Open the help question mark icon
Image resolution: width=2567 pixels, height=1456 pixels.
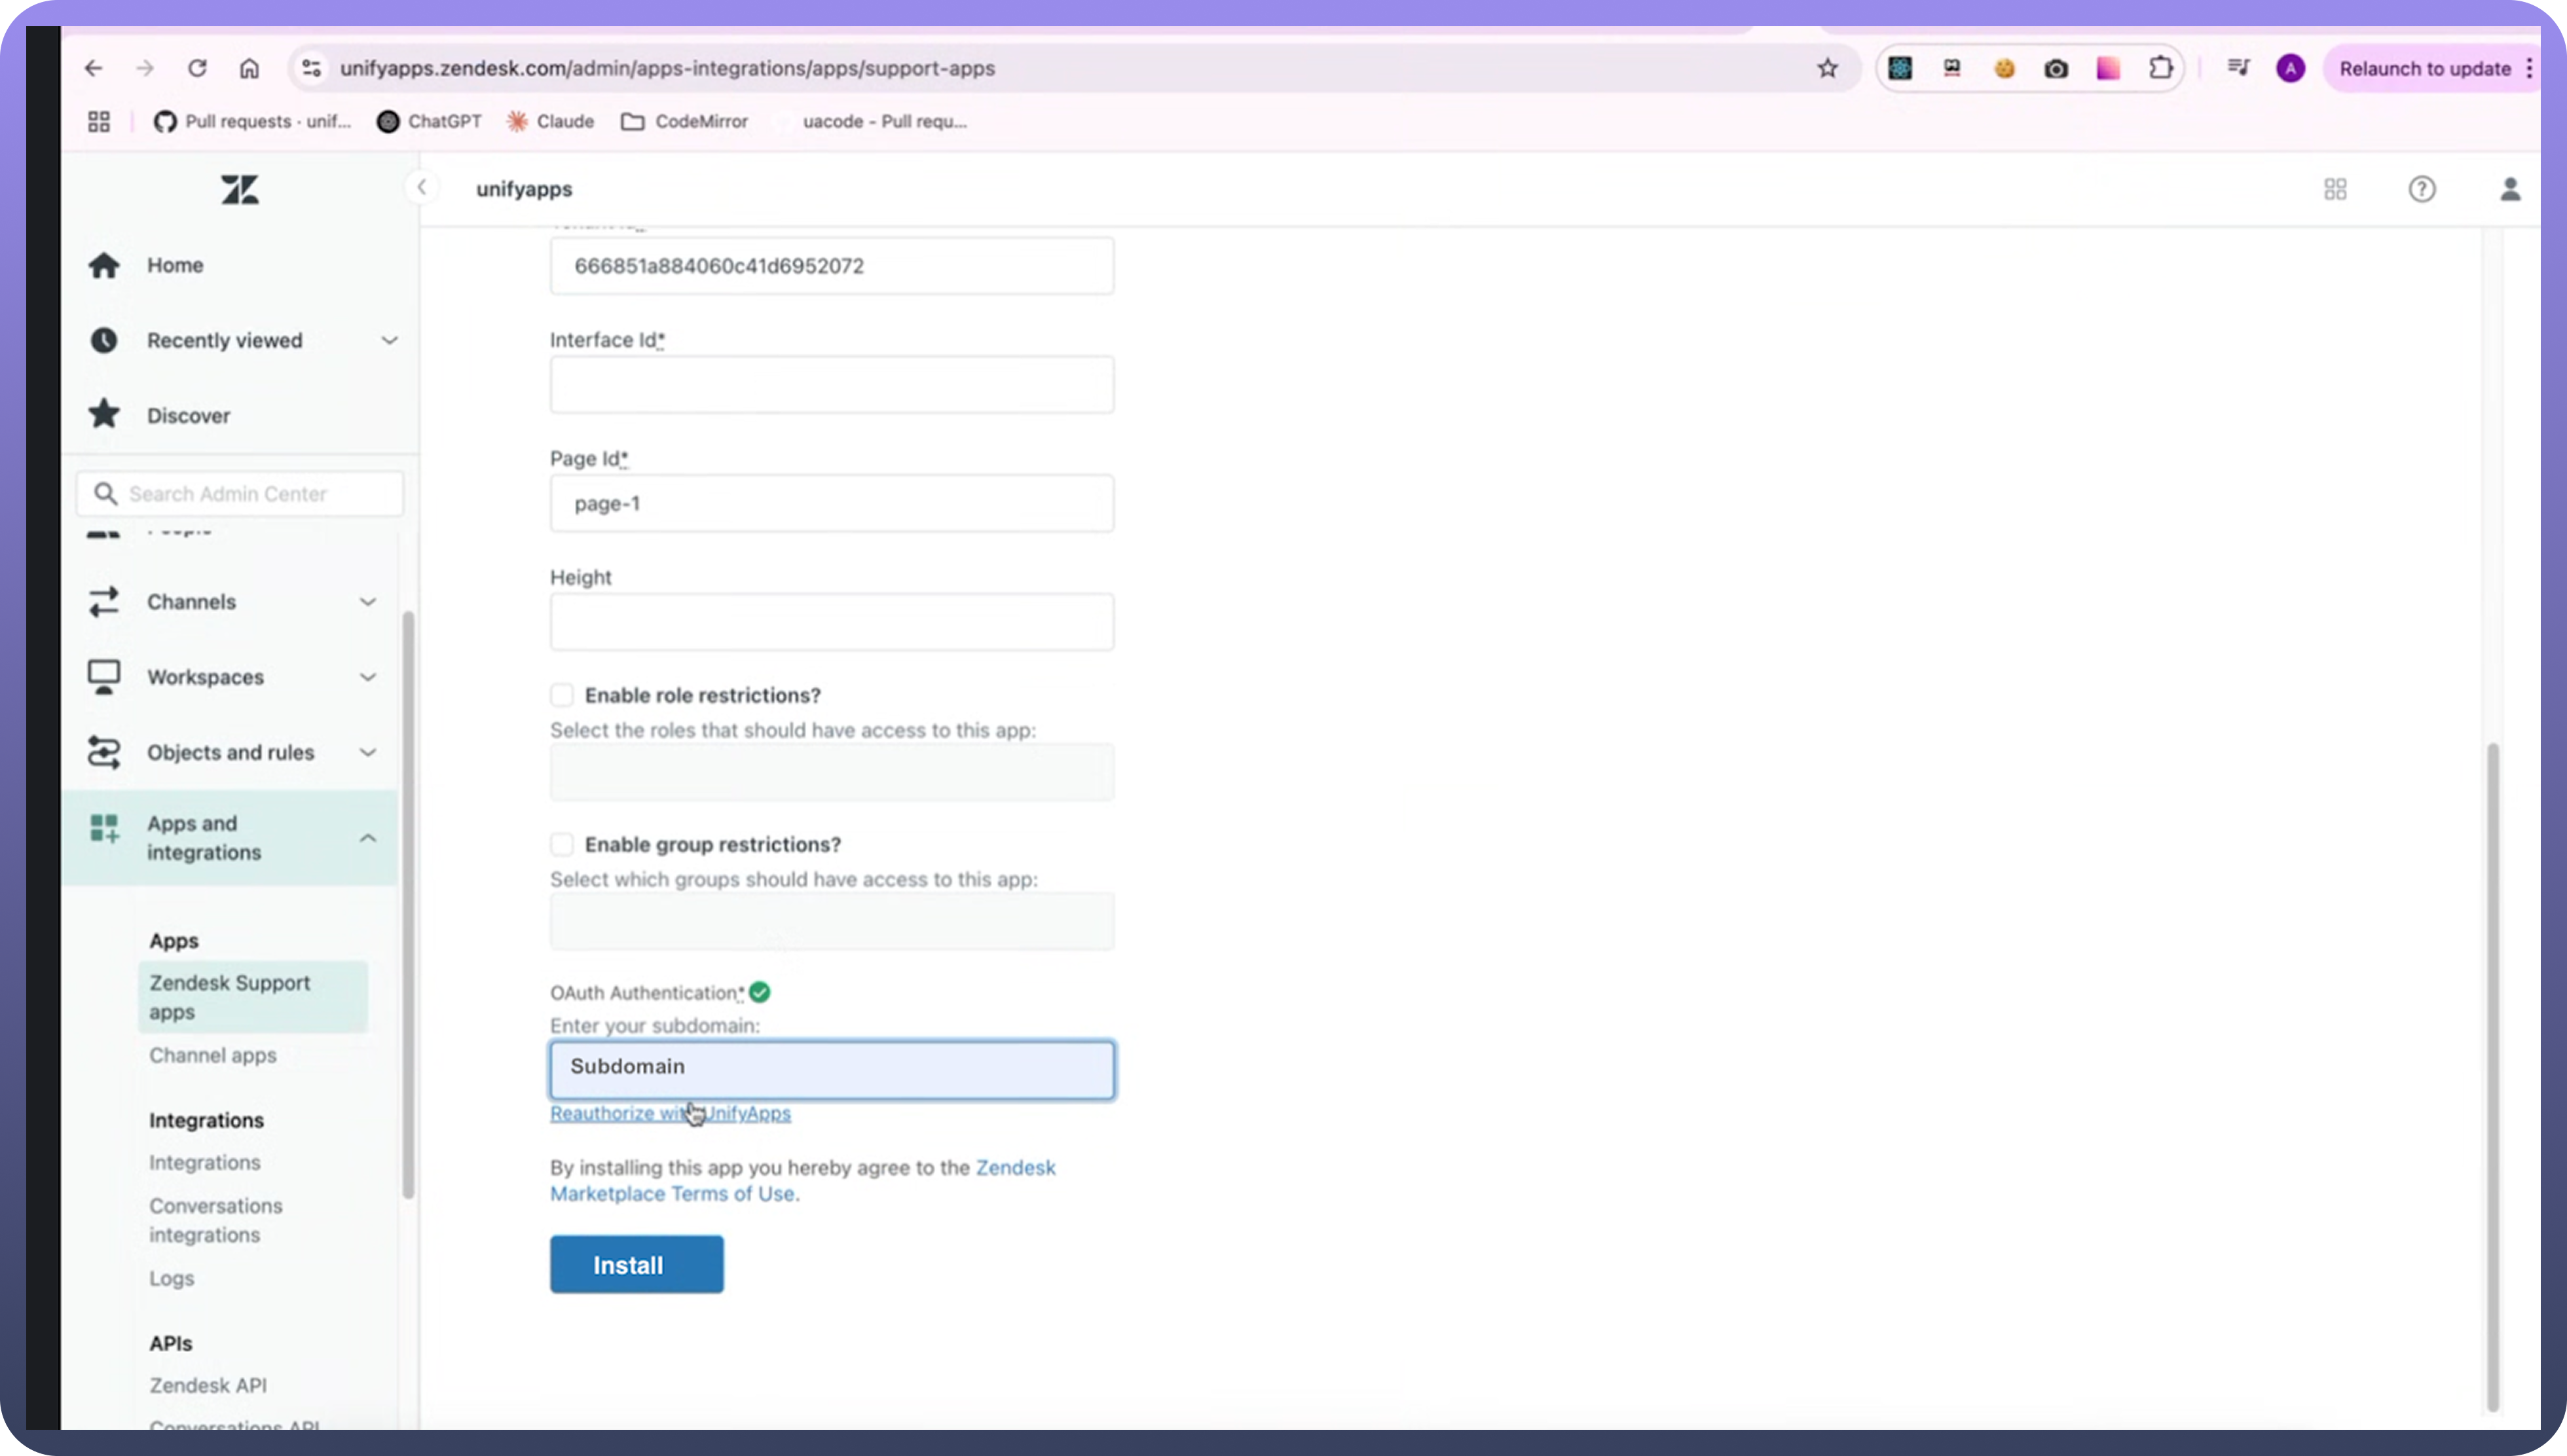coord(2421,189)
